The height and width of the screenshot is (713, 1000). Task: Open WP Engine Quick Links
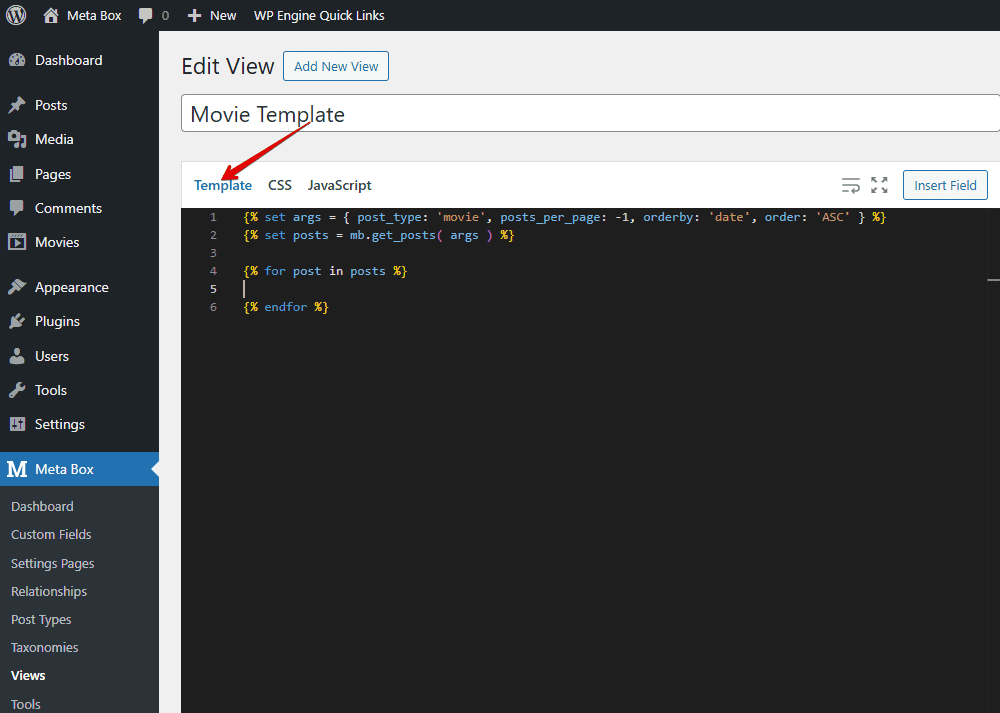click(318, 15)
